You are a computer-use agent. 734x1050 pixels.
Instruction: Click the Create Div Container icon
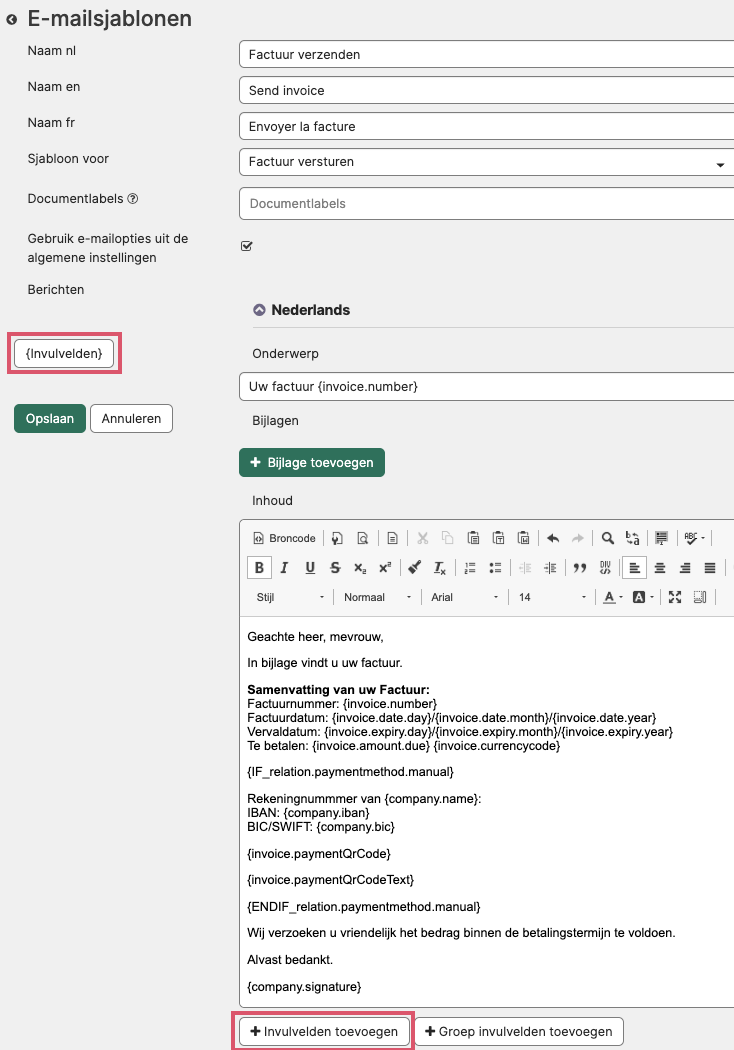click(x=605, y=568)
